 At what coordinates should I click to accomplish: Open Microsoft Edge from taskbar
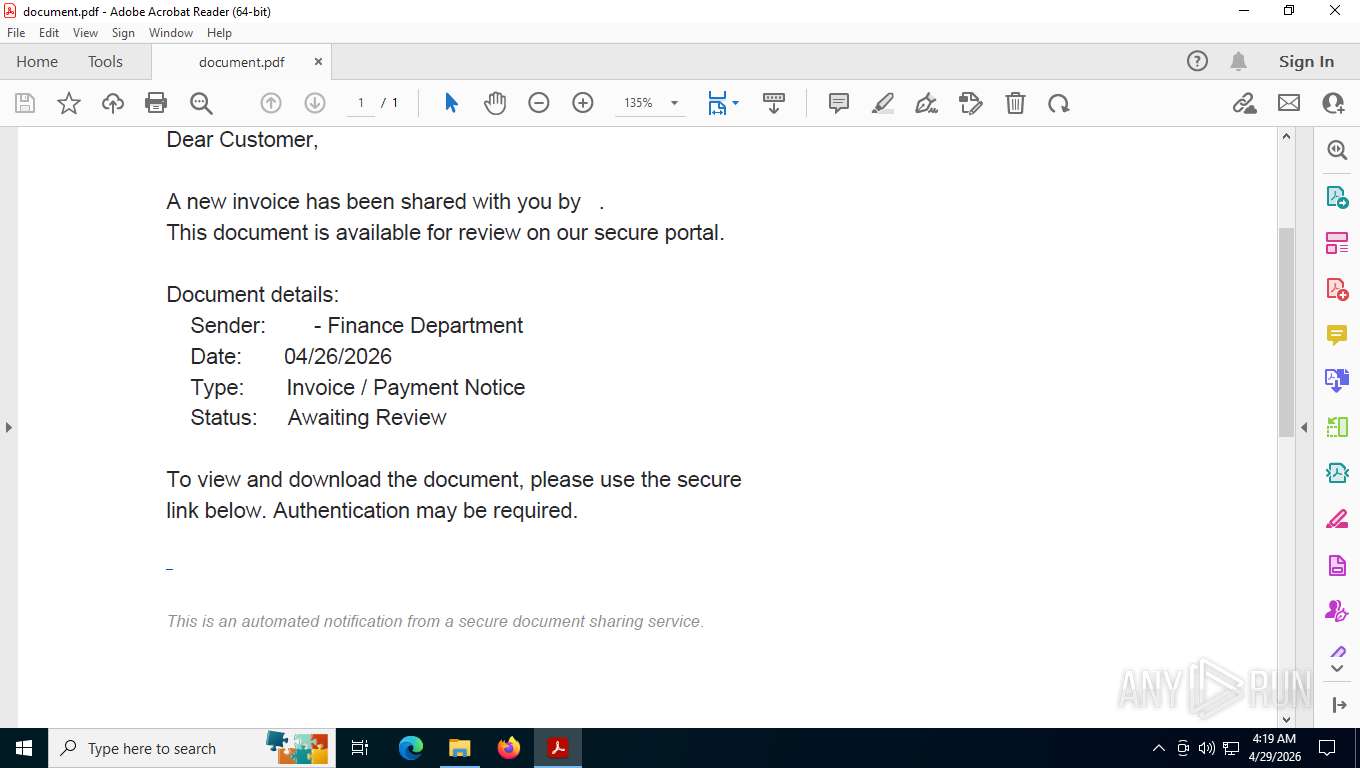(x=411, y=748)
